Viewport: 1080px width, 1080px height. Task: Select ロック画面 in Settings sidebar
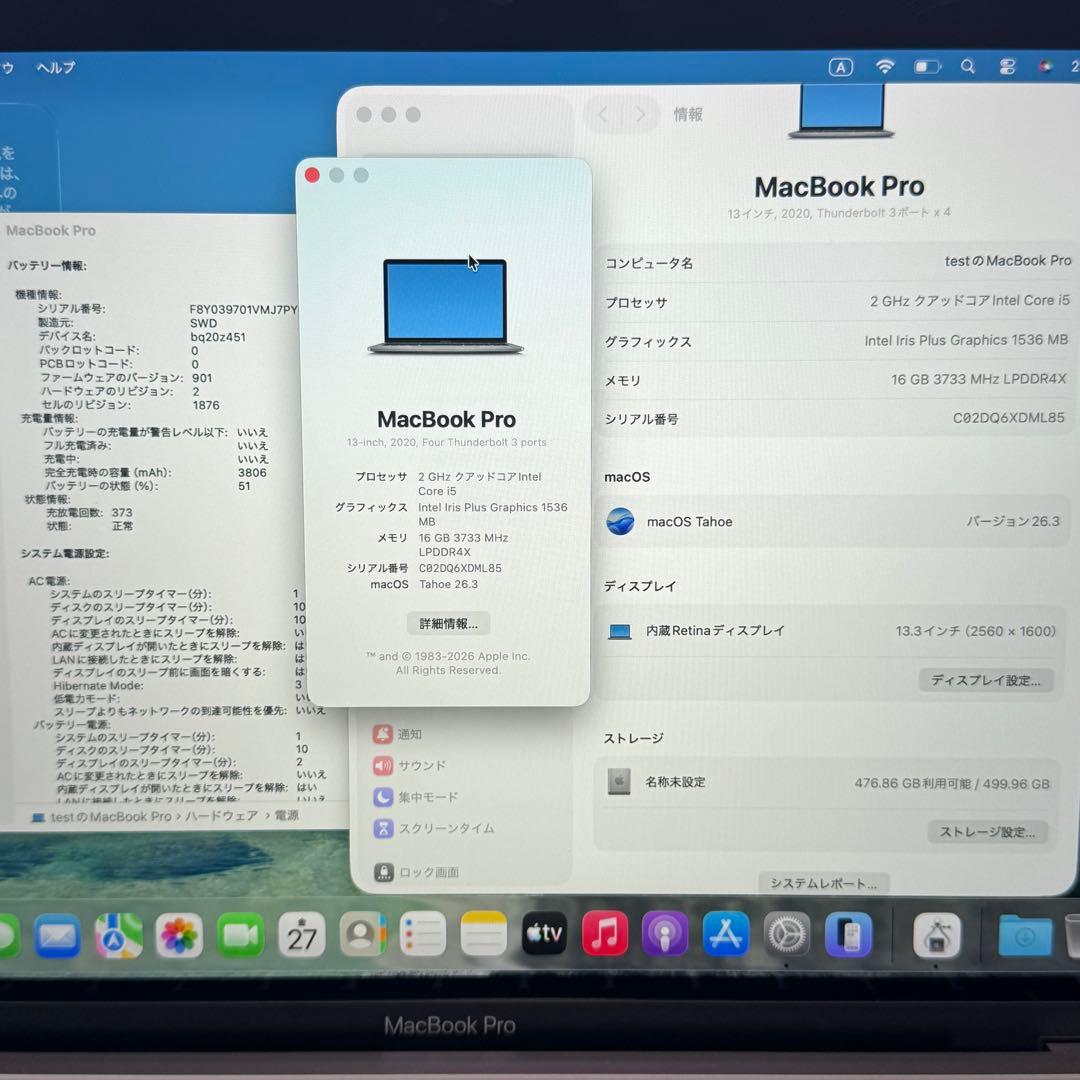click(x=416, y=873)
